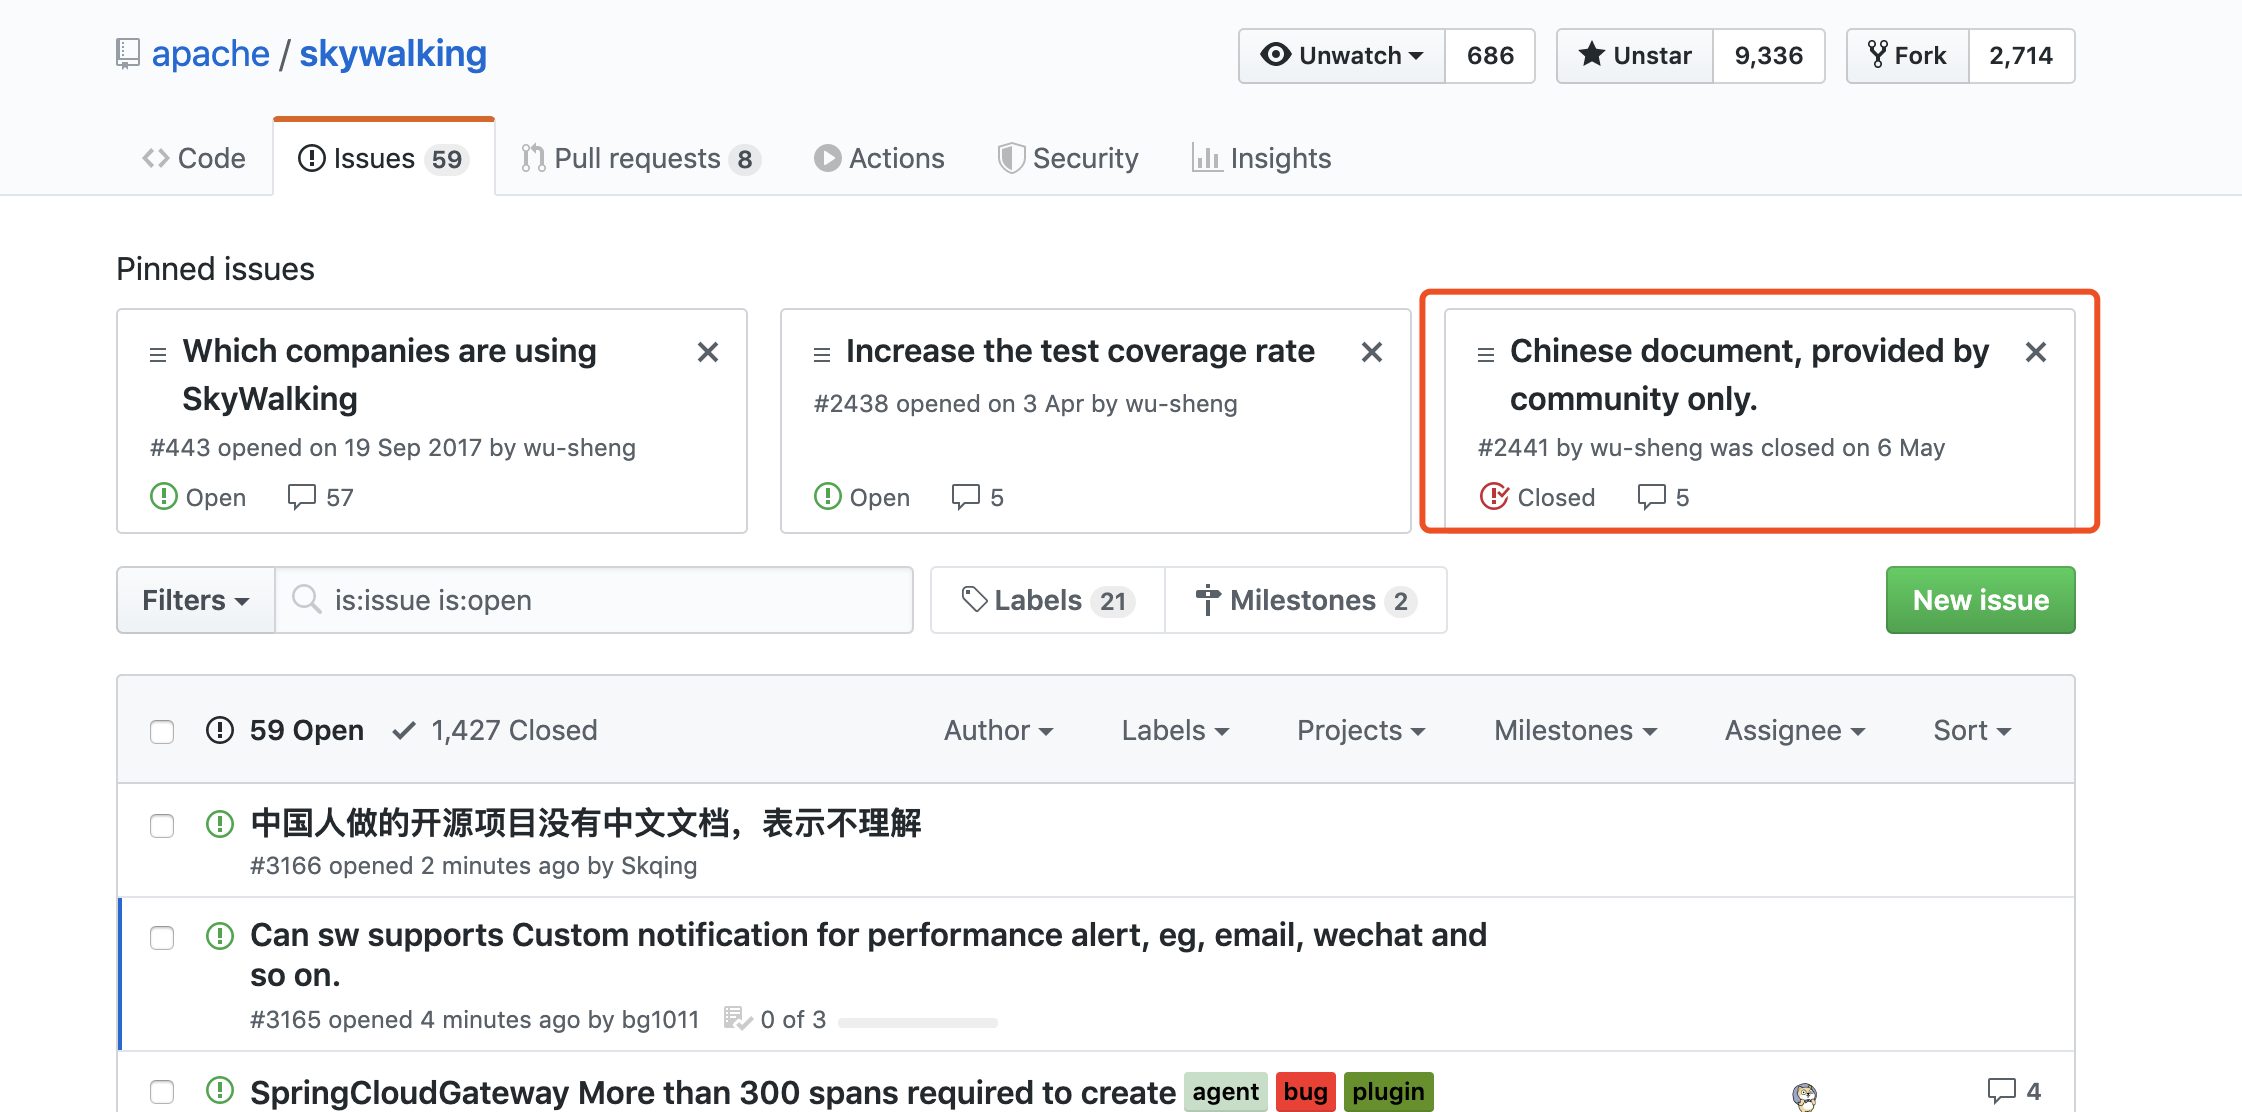Remove pinned 'Increase the test coverage rate' issue
2242x1112 pixels.
point(1371,352)
